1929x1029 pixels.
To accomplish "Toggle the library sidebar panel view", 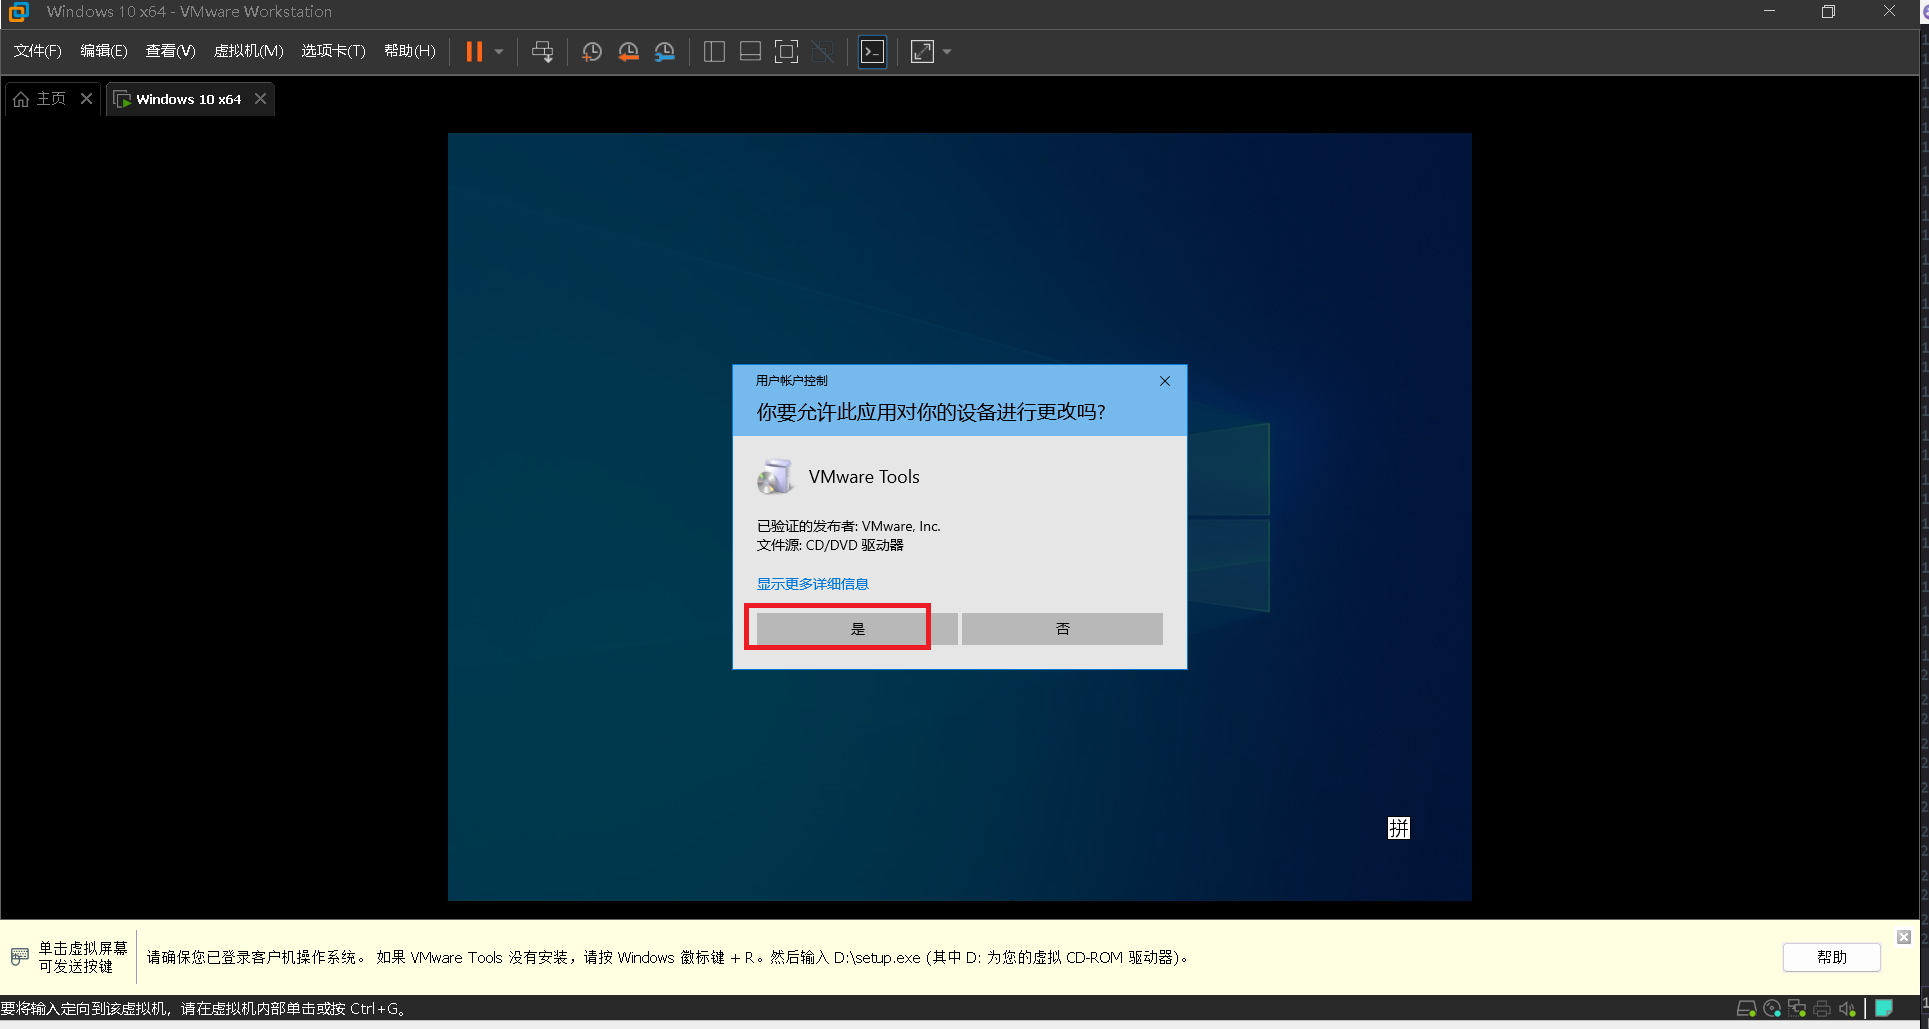I will (x=714, y=52).
